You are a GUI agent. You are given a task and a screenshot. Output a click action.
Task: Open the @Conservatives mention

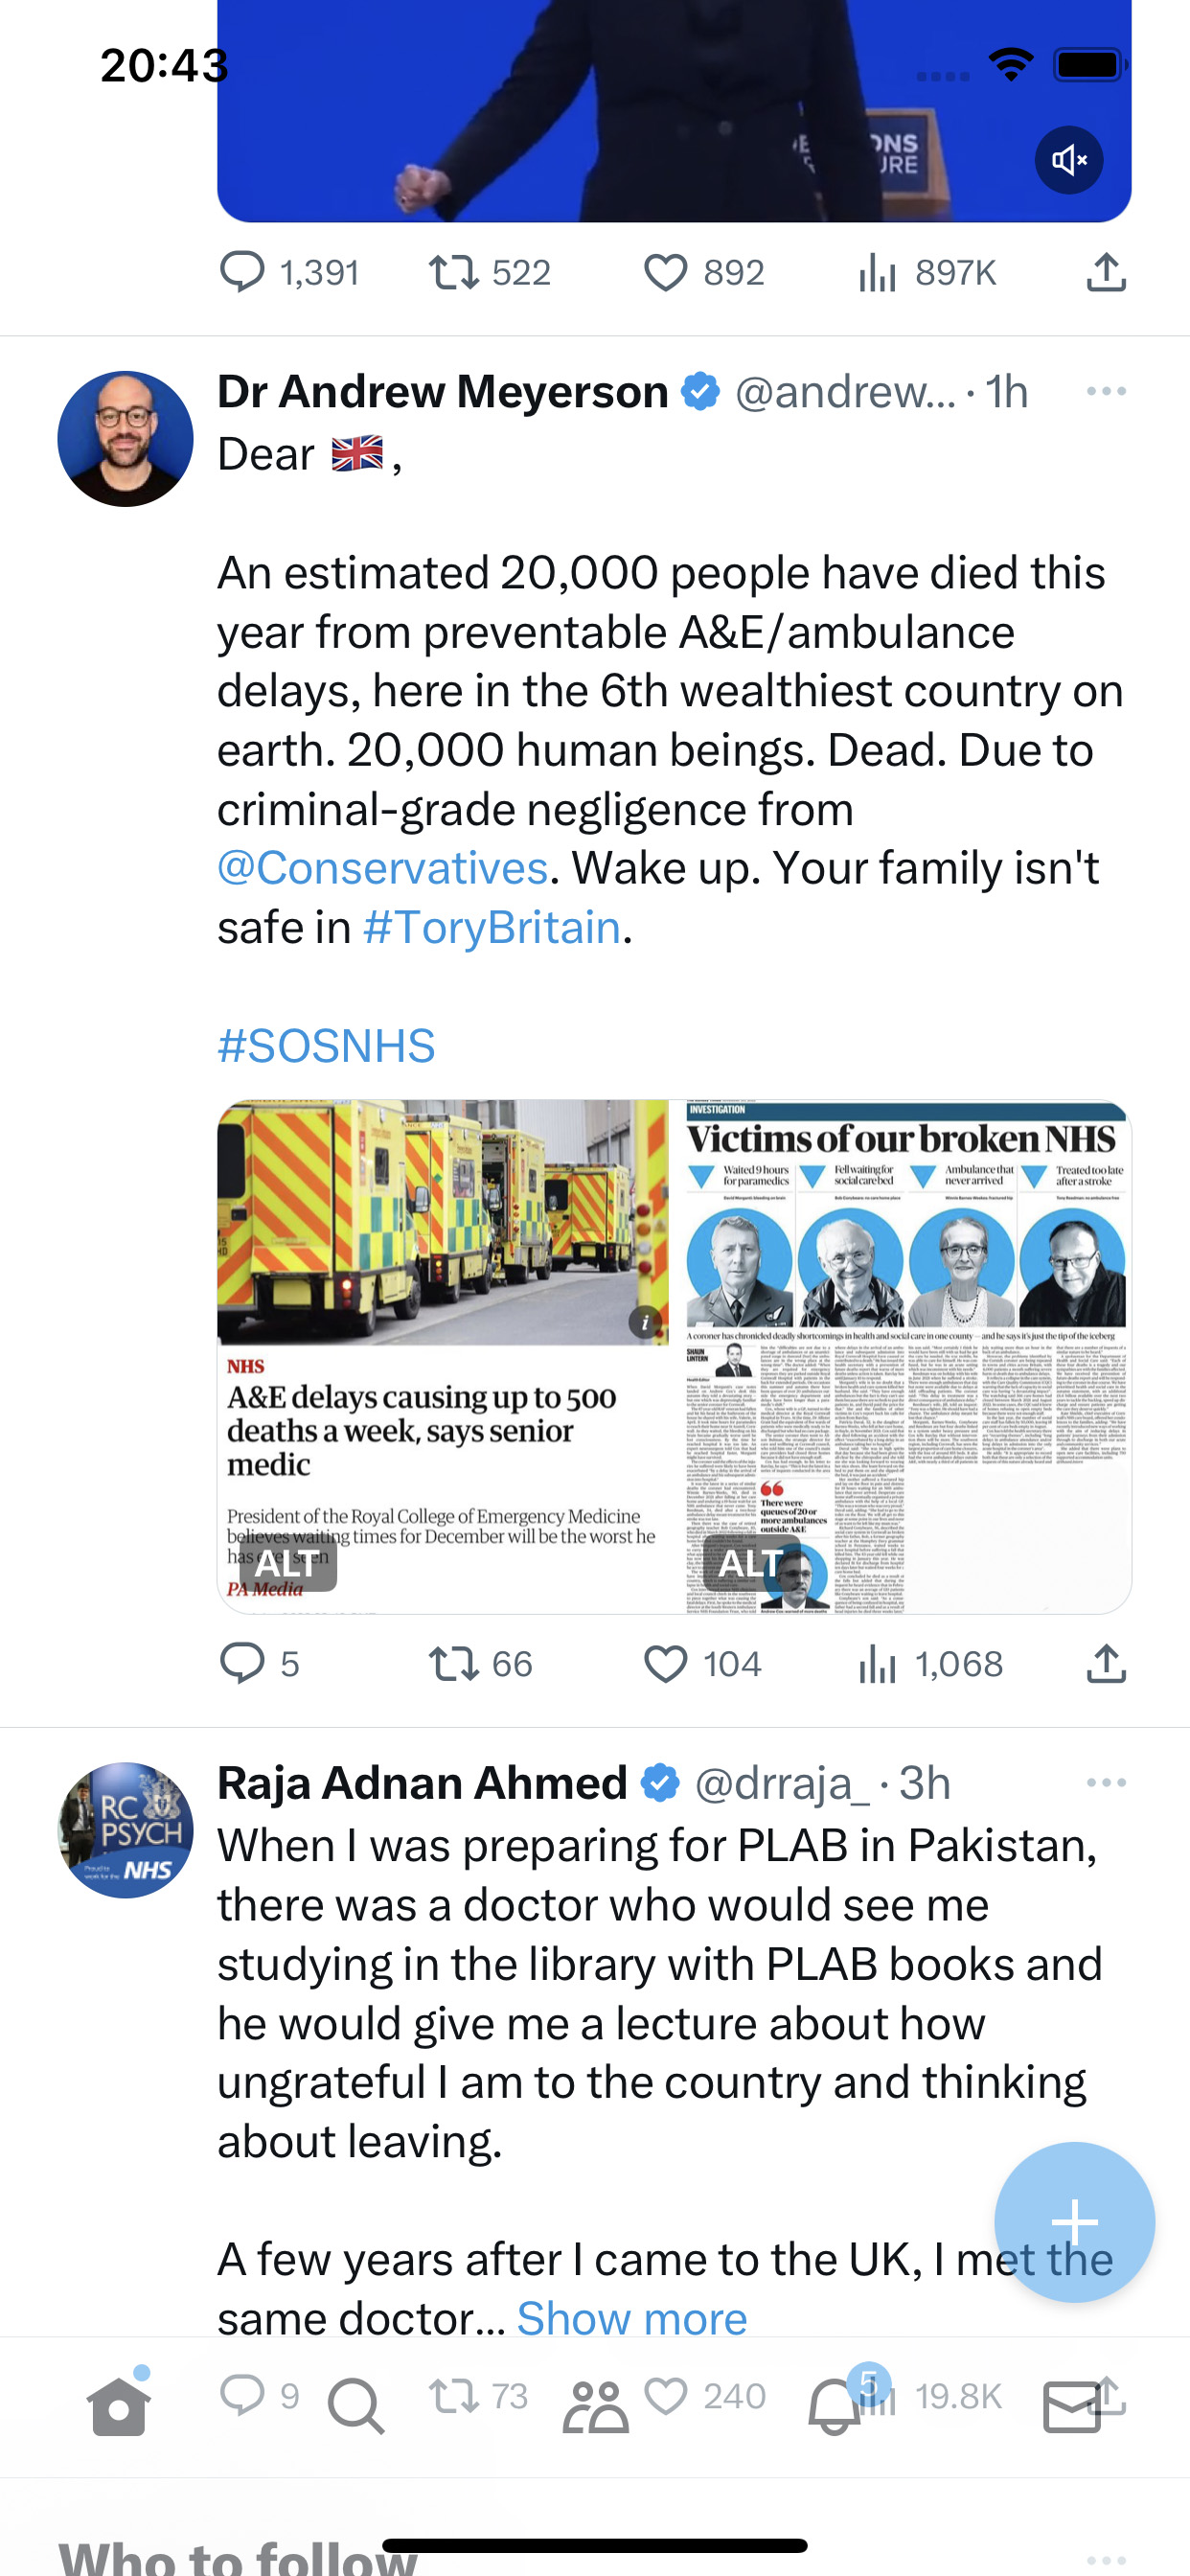pyautogui.click(x=383, y=868)
